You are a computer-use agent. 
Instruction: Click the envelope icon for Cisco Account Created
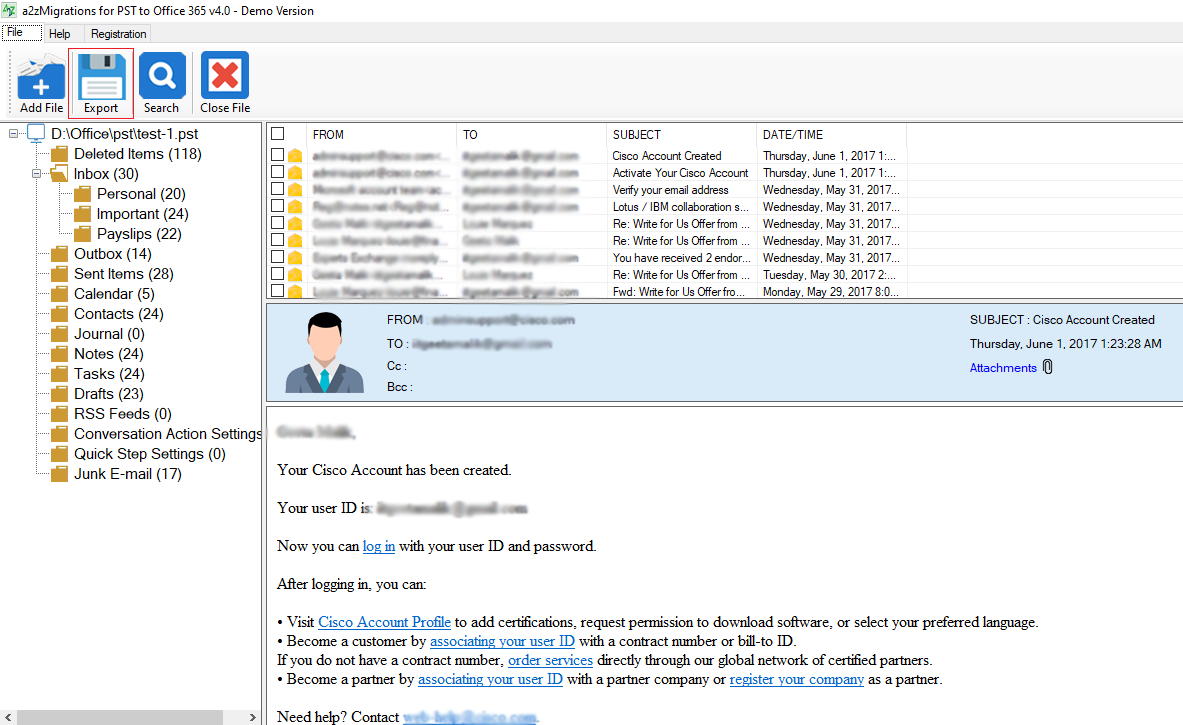click(295, 156)
